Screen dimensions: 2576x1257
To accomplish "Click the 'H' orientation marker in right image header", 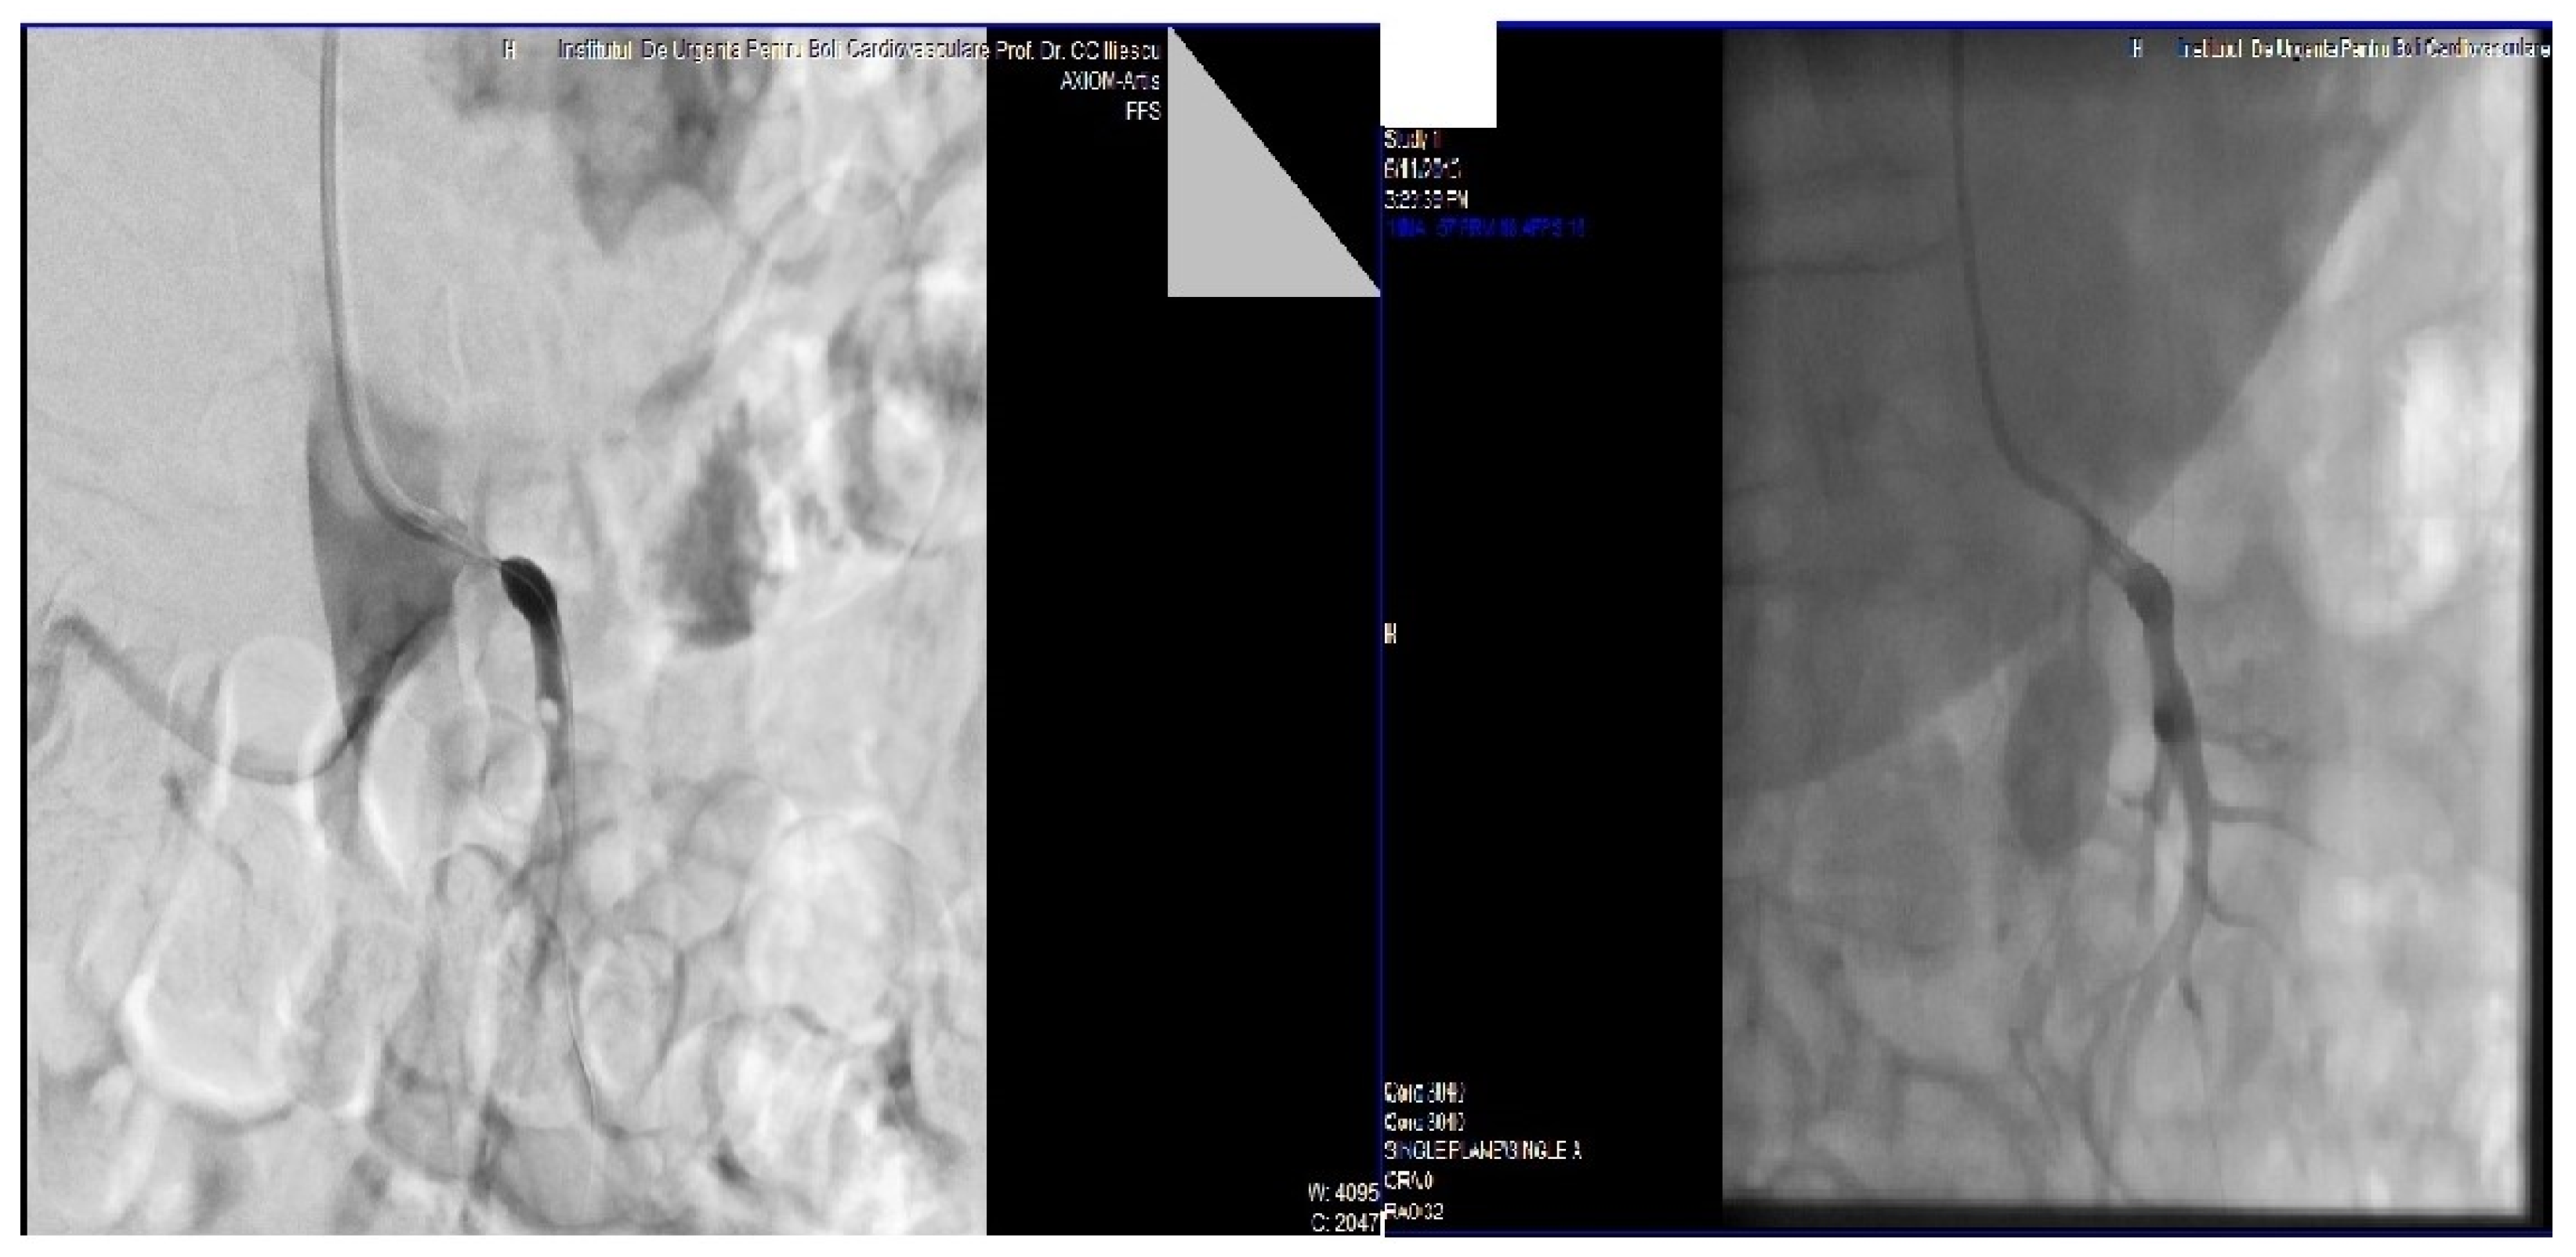I will 2137,49.
